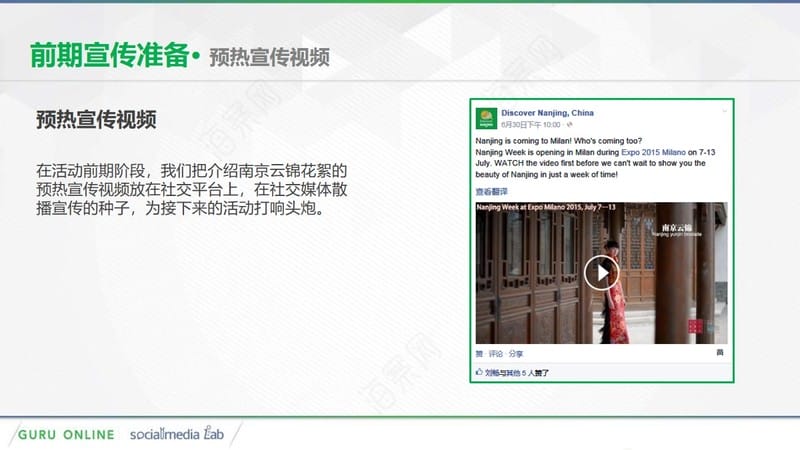Click the post timestamp 6月30日下午 10:00
This screenshot has width=800, height=450.
pyautogui.click(x=531, y=124)
